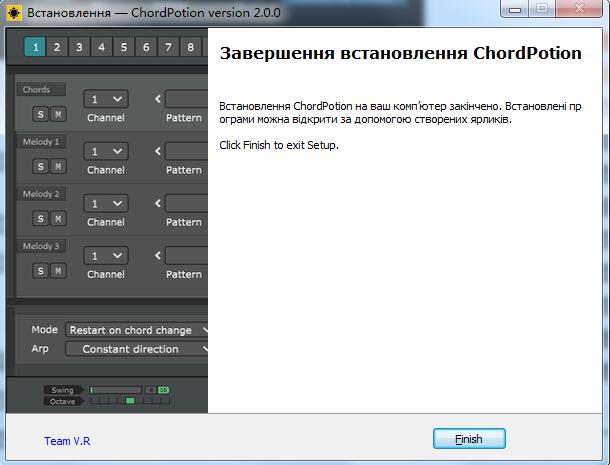The width and height of the screenshot is (610, 465).
Task: Click the Octave label
Action: (x=62, y=401)
